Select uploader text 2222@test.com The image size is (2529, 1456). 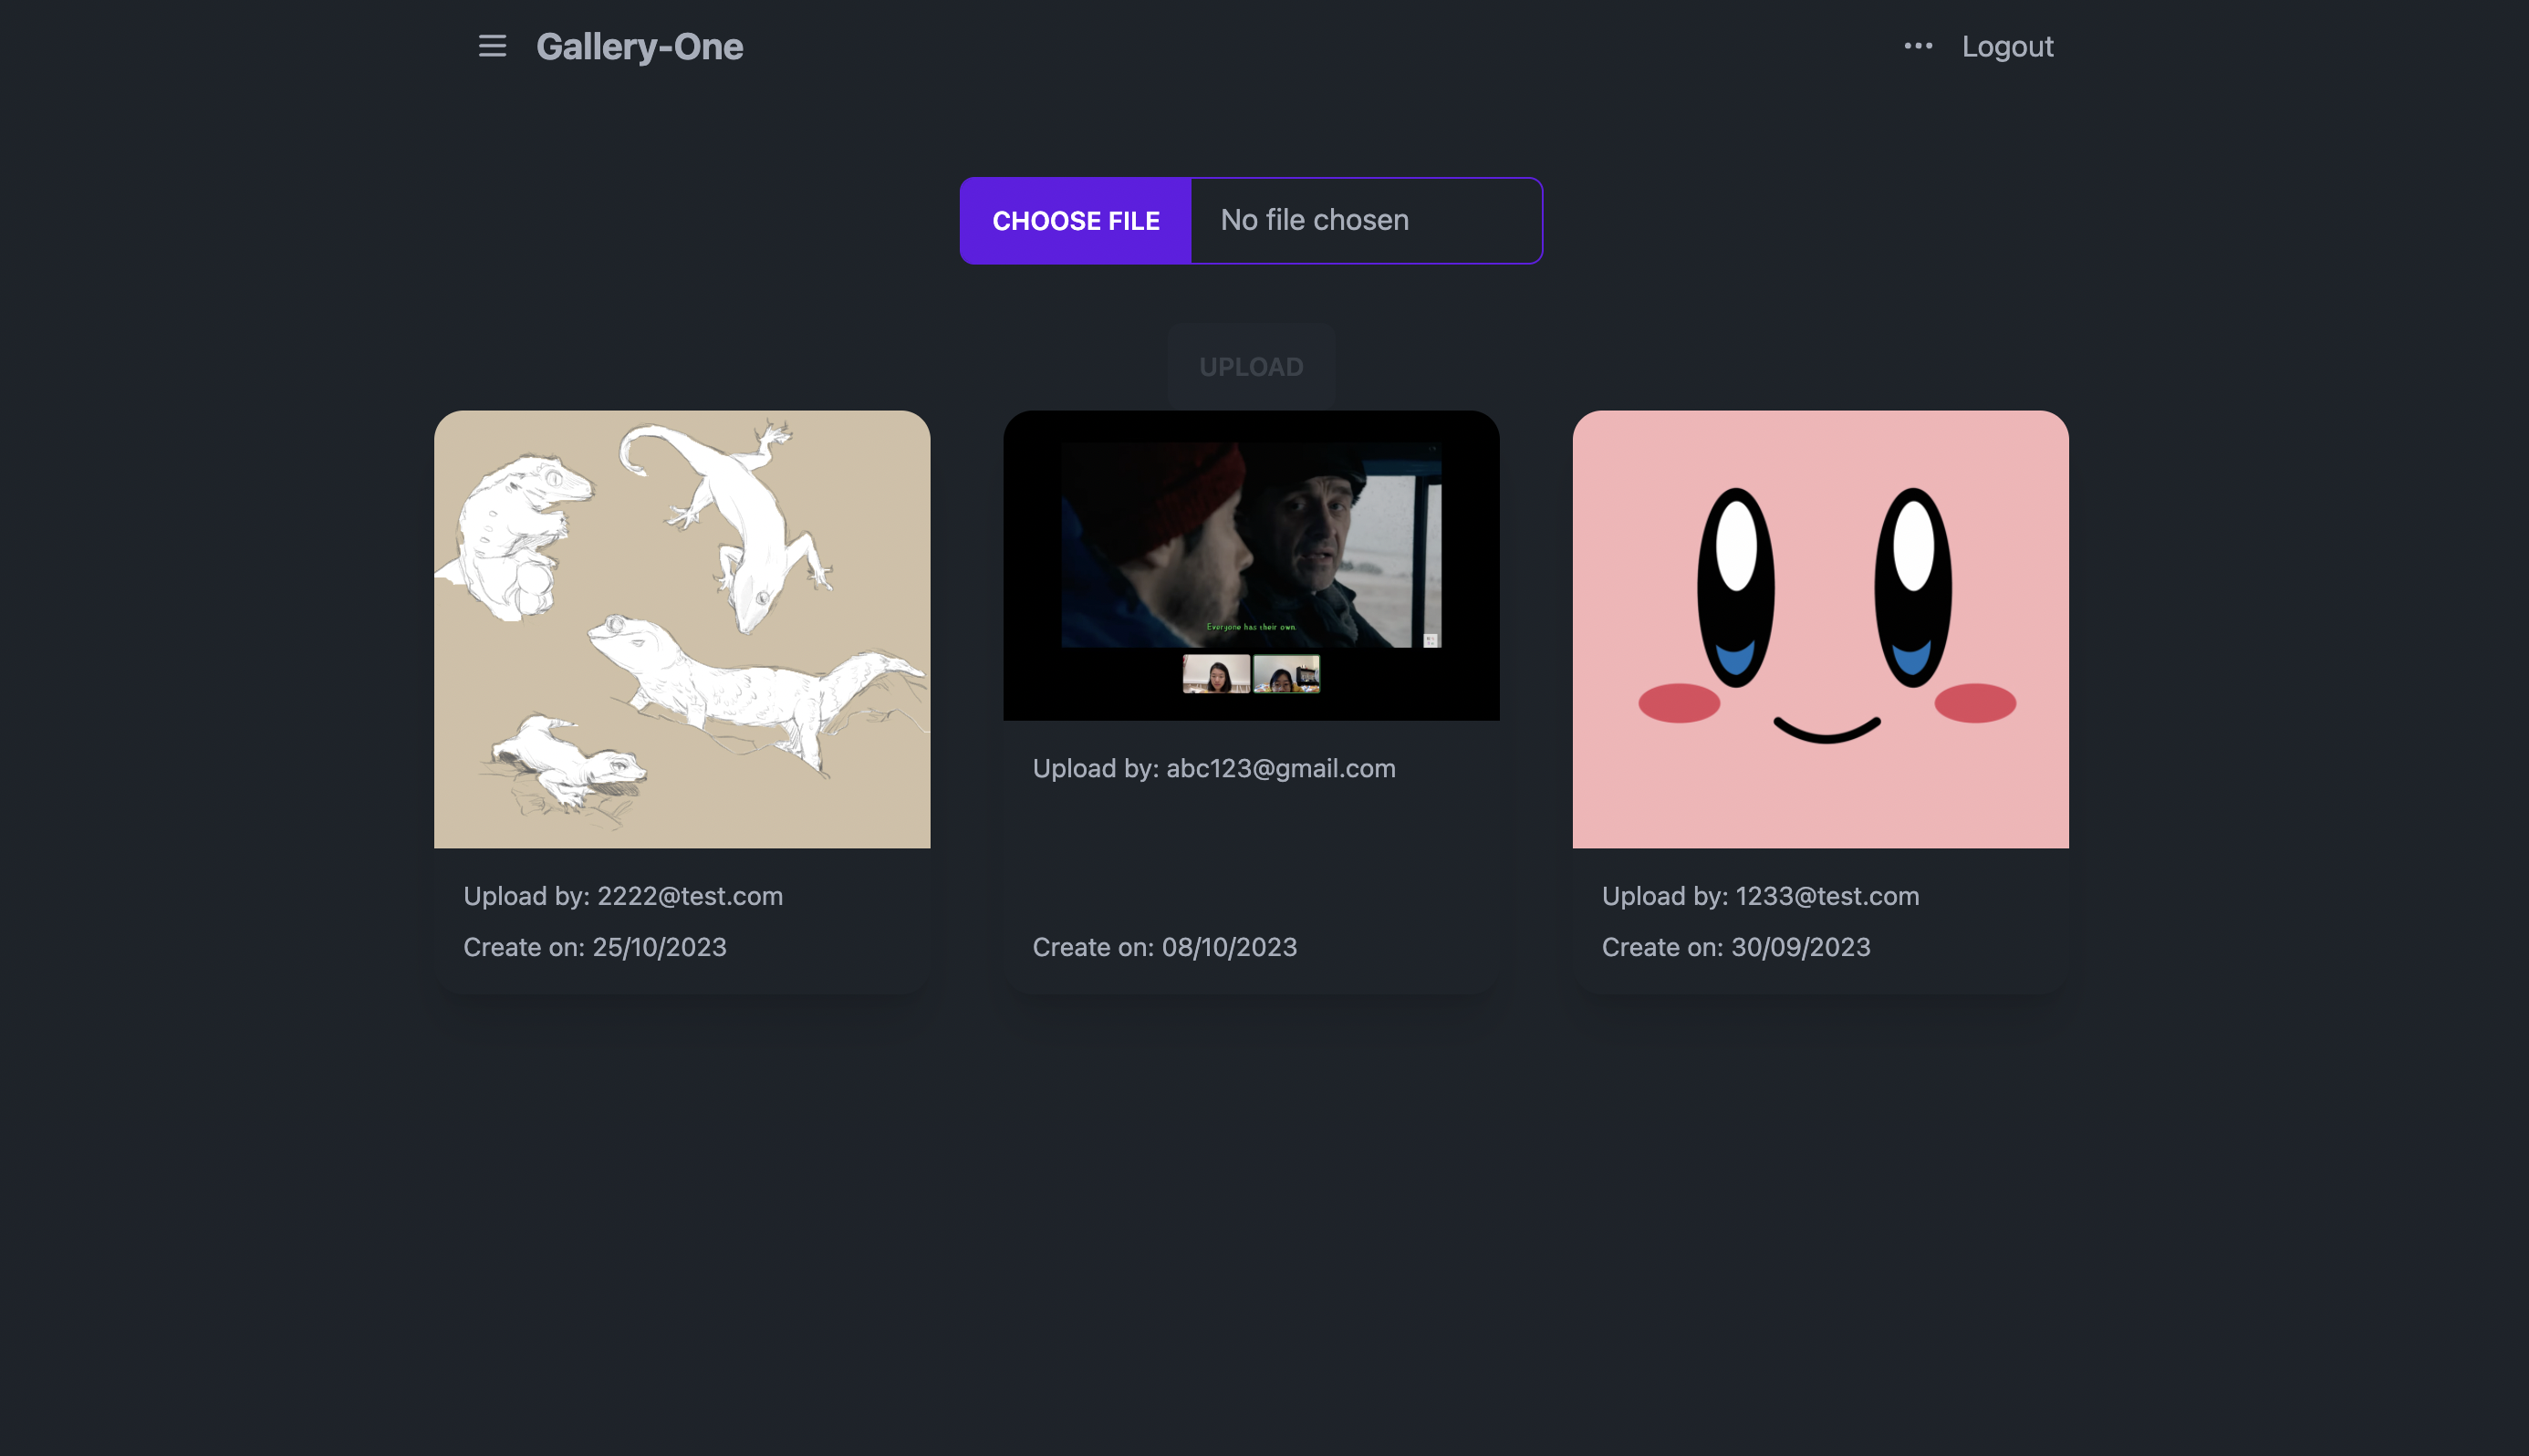[690, 896]
